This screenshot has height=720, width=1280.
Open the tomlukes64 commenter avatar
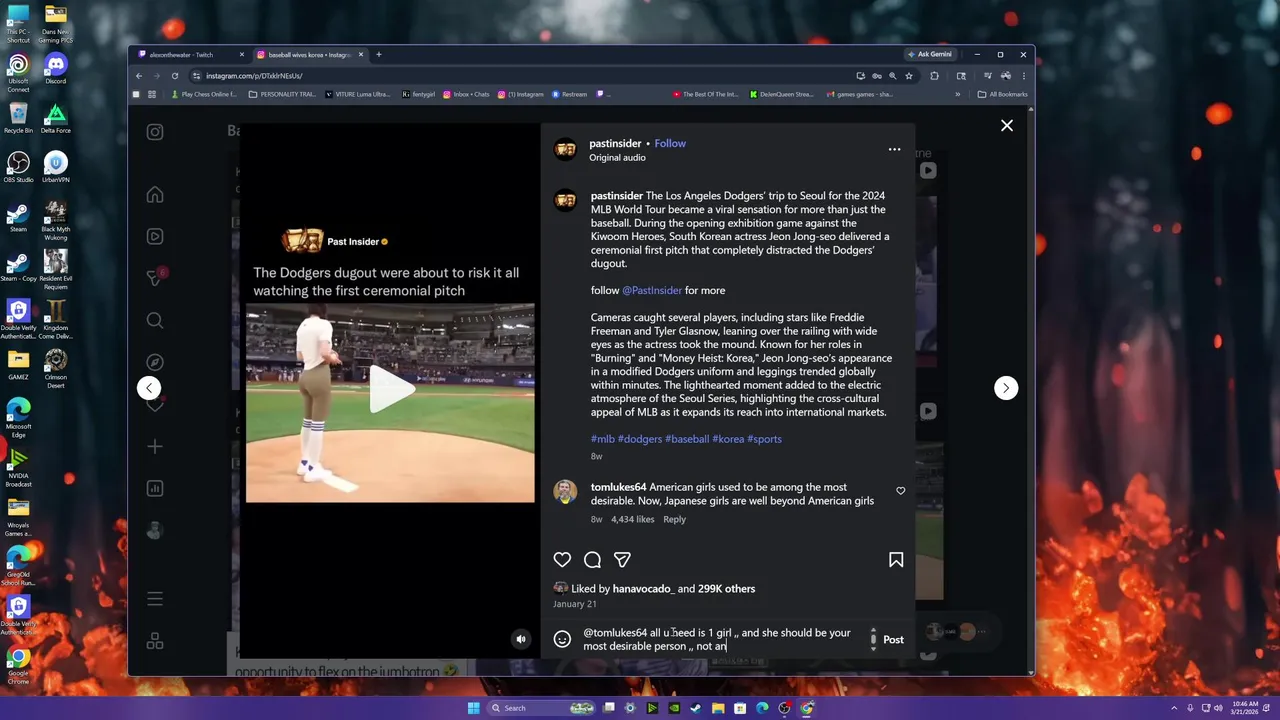click(x=566, y=491)
